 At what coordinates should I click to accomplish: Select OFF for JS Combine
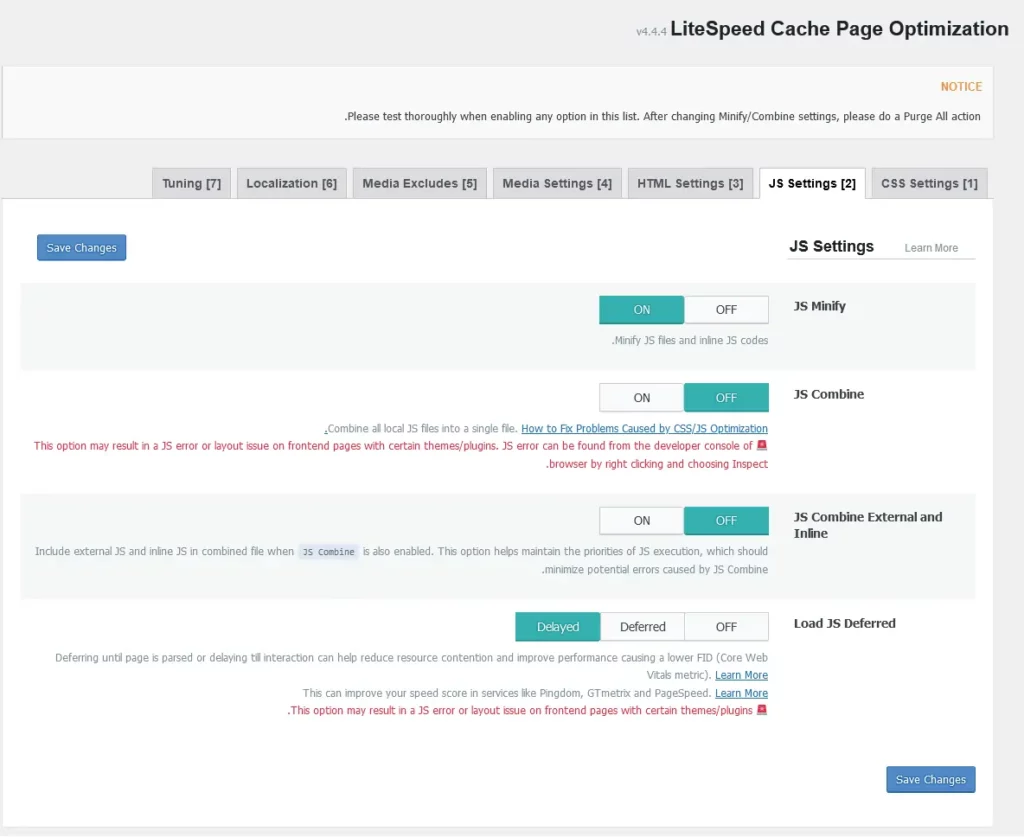pyautogui.click(x=726, y=398)
